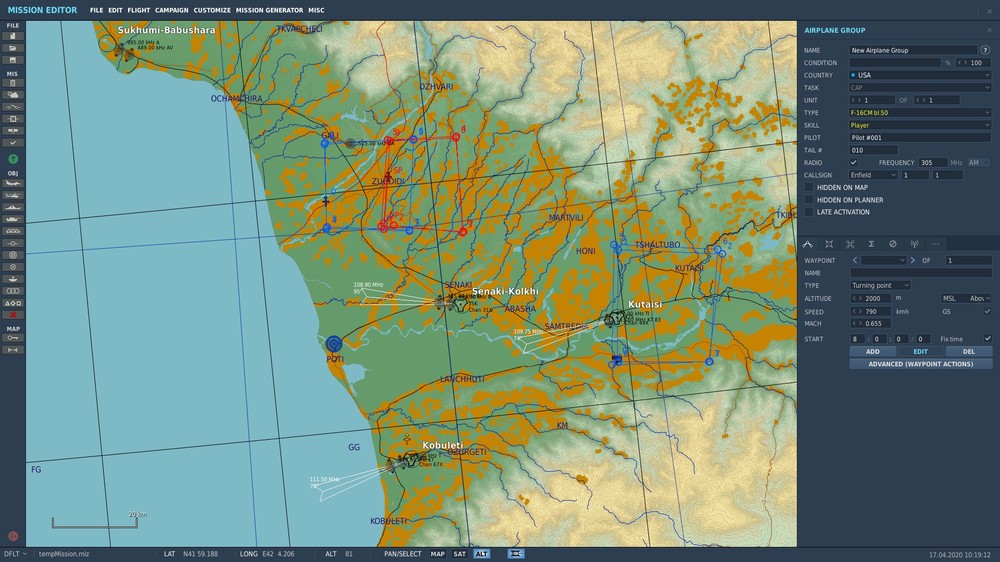1000x562 pixels.
Task: Open the failures tab circle-slash icon
Action: click(x=893, y=244)
